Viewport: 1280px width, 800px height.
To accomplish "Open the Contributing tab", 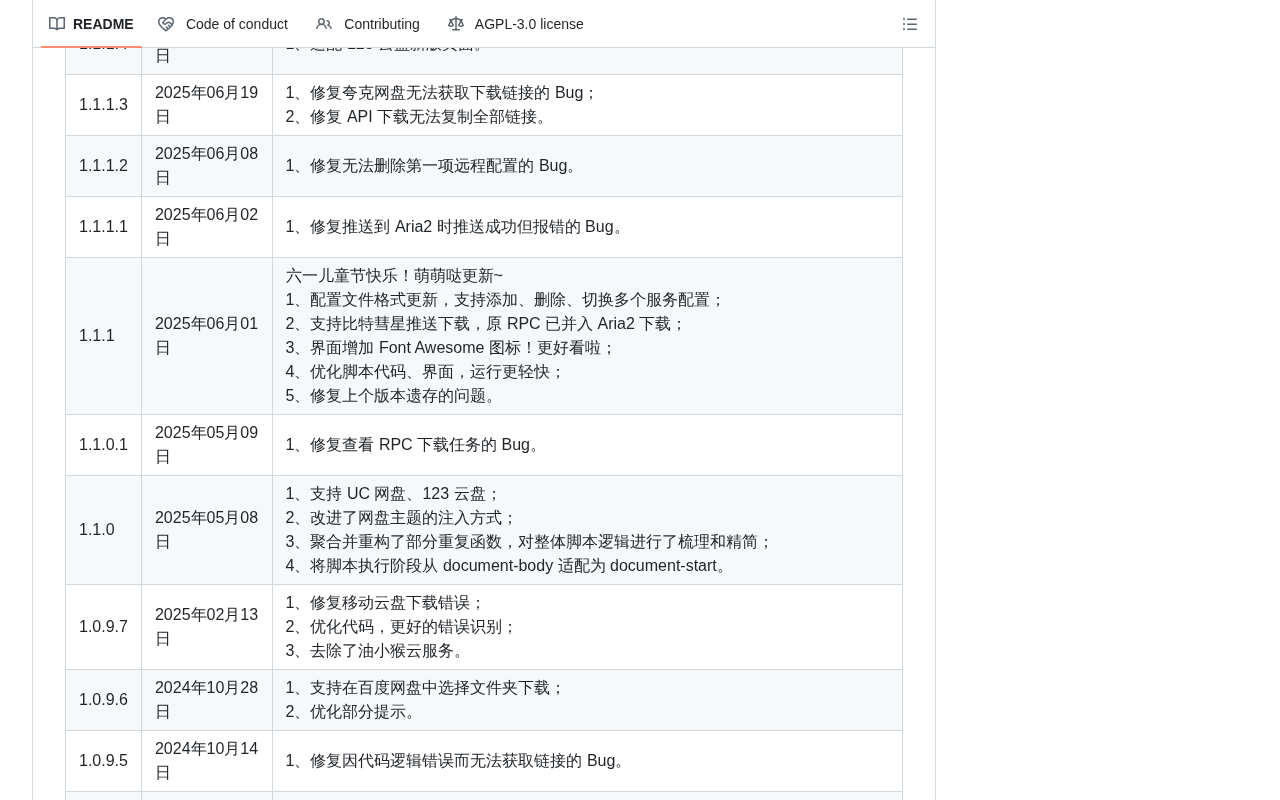I will pos(368,24).
